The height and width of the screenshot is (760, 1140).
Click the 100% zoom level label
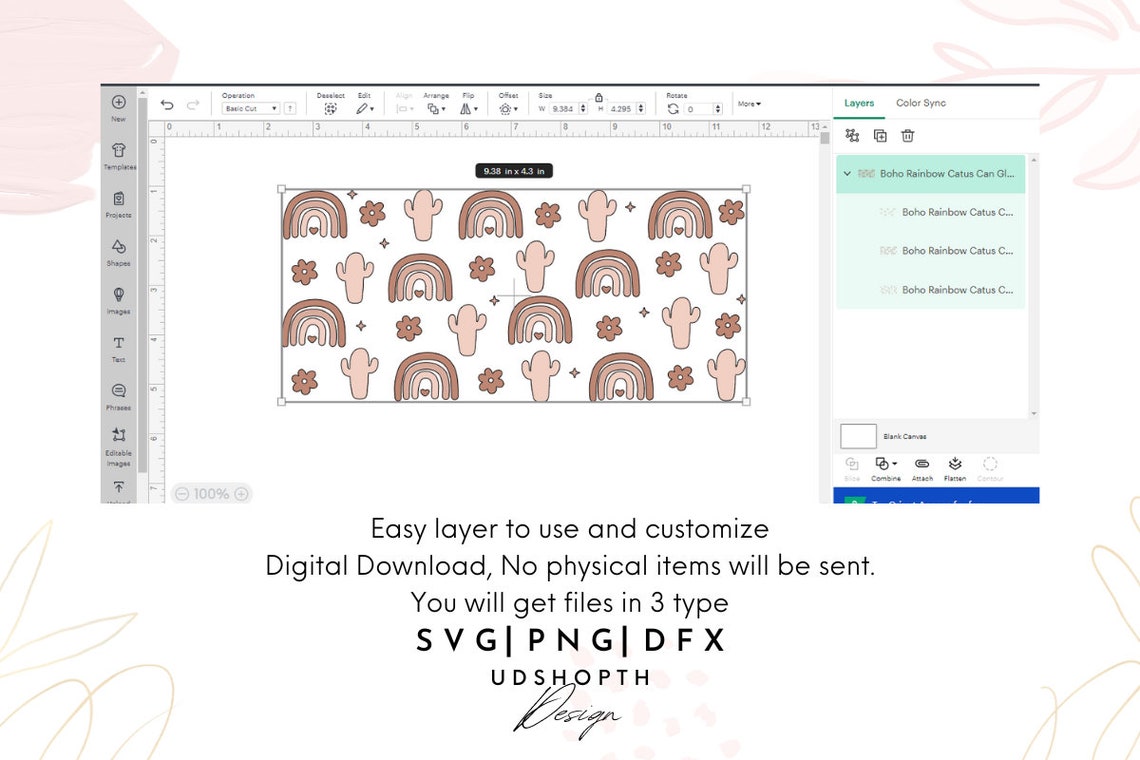pyautogui.click(x=212, y=494)
